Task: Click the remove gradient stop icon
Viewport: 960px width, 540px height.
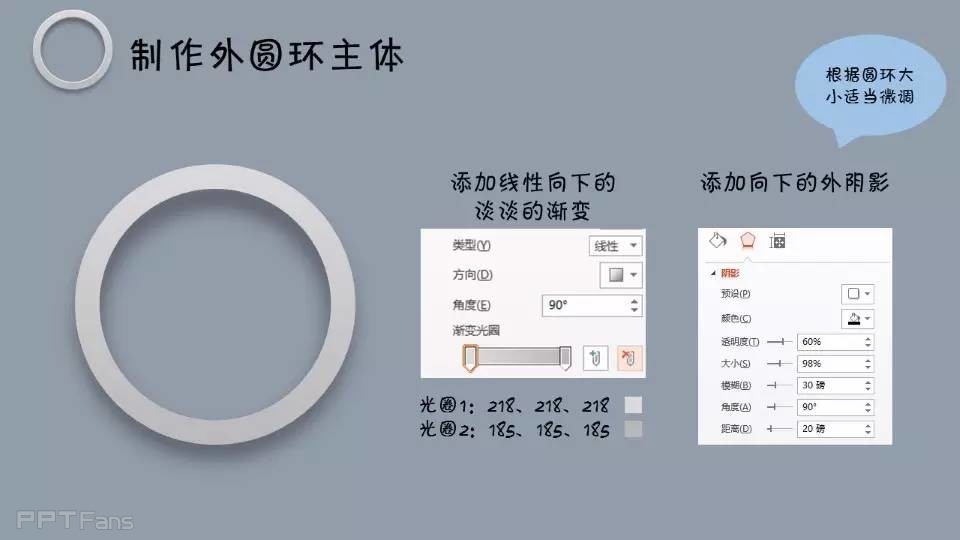Action: tap(629, 358)
